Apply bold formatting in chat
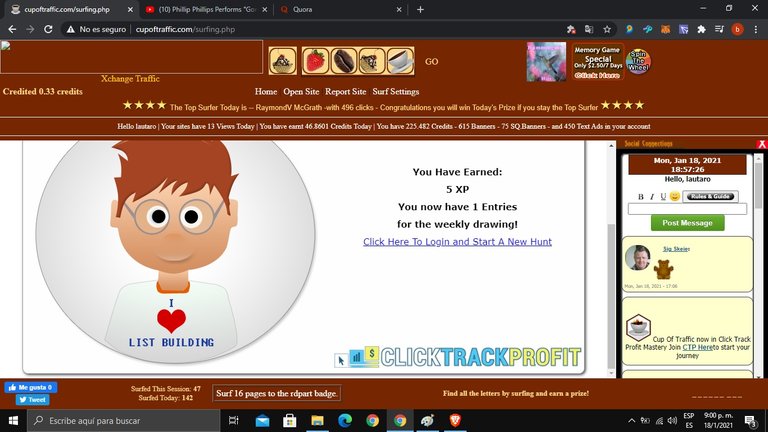768x432 pixels. (x=640, y=196)
